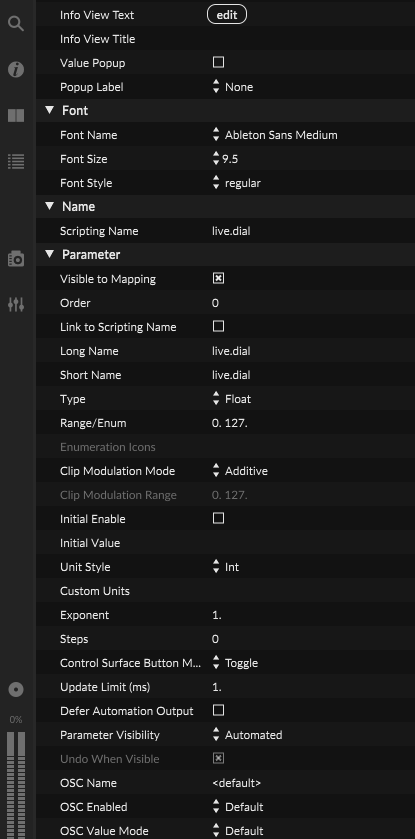Click the Scripting Name value live.dial
The image size is (415, 839).
coord(231,231)
